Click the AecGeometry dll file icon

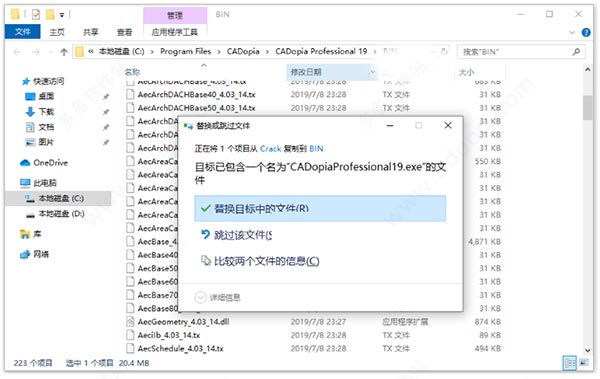point(130,322)
